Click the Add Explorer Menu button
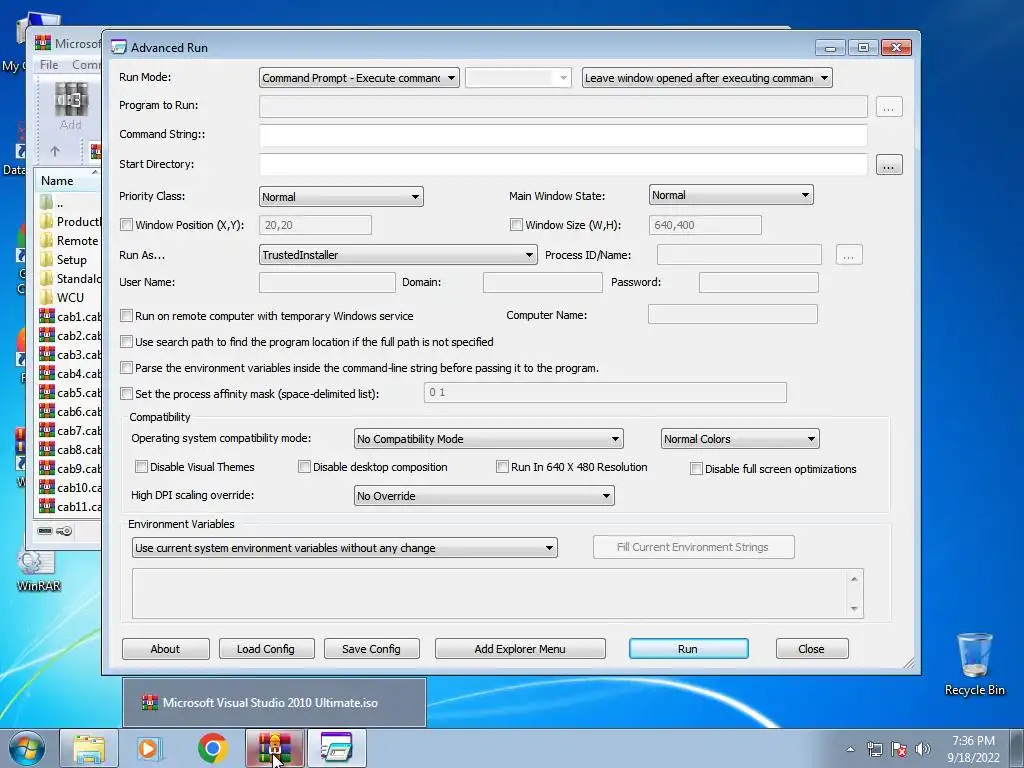1024x768 pixels. pos(520,649)
